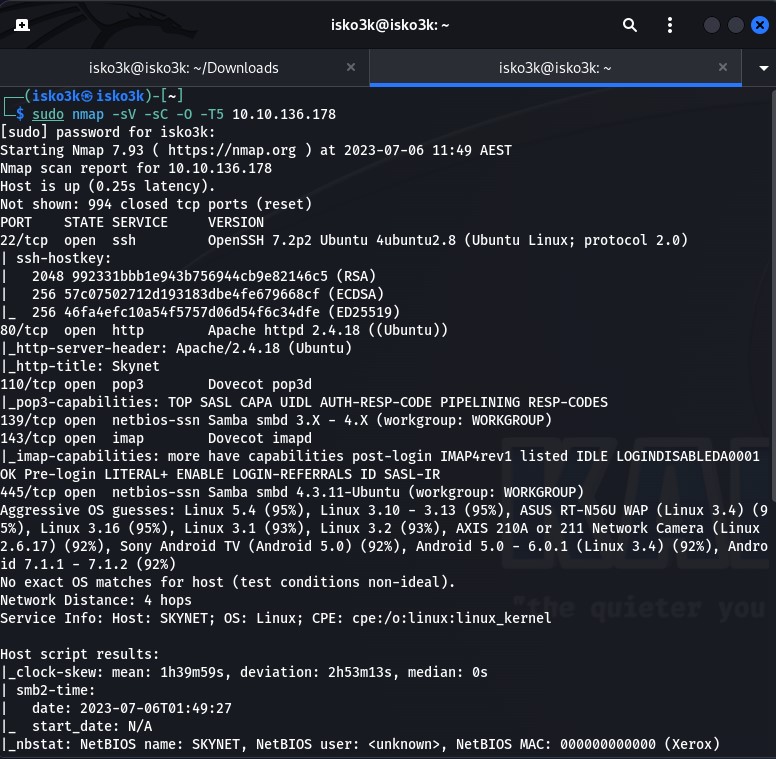The image size is (776, 759).
Task: Click the 445/tcp Samba smbd line
Action: click(292, 492)
